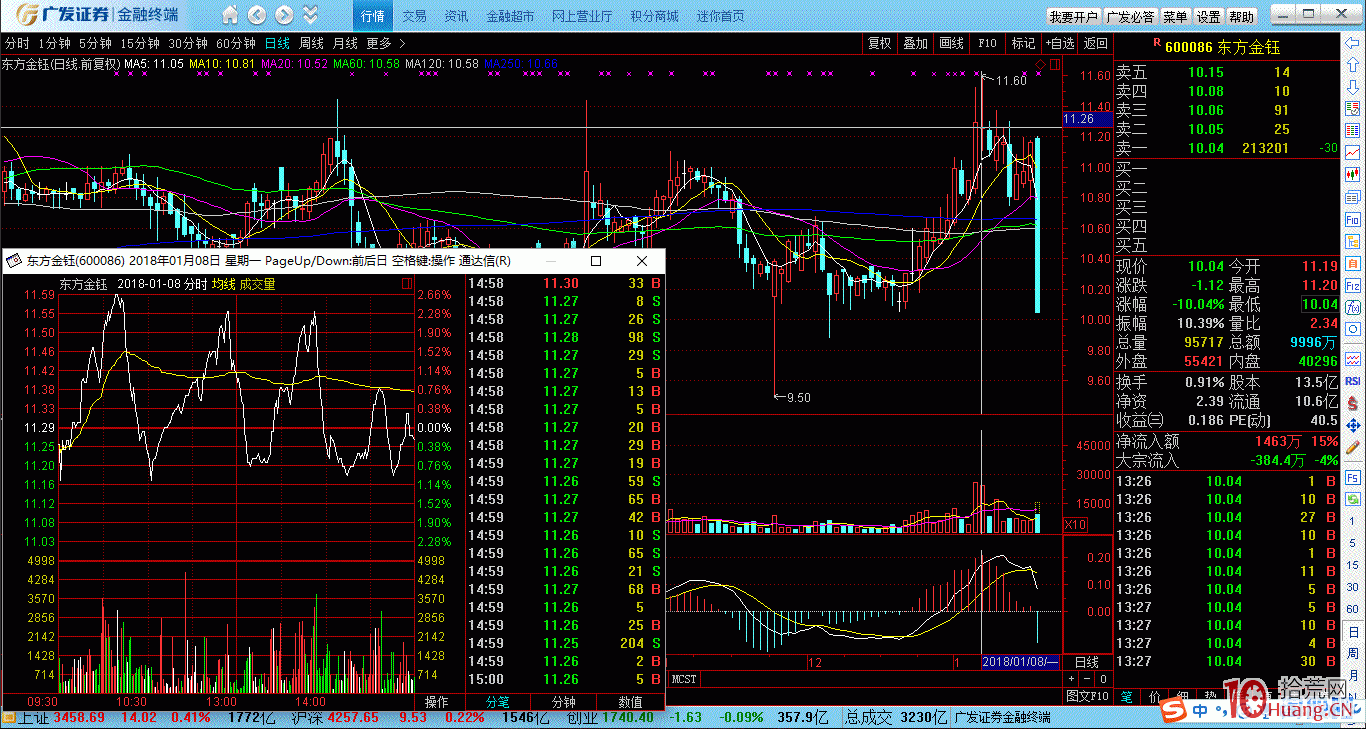The height and width of the screenshot is (729, 1366).
Task: Click sidebar left arrow back icon
Action: [1352, 43]
